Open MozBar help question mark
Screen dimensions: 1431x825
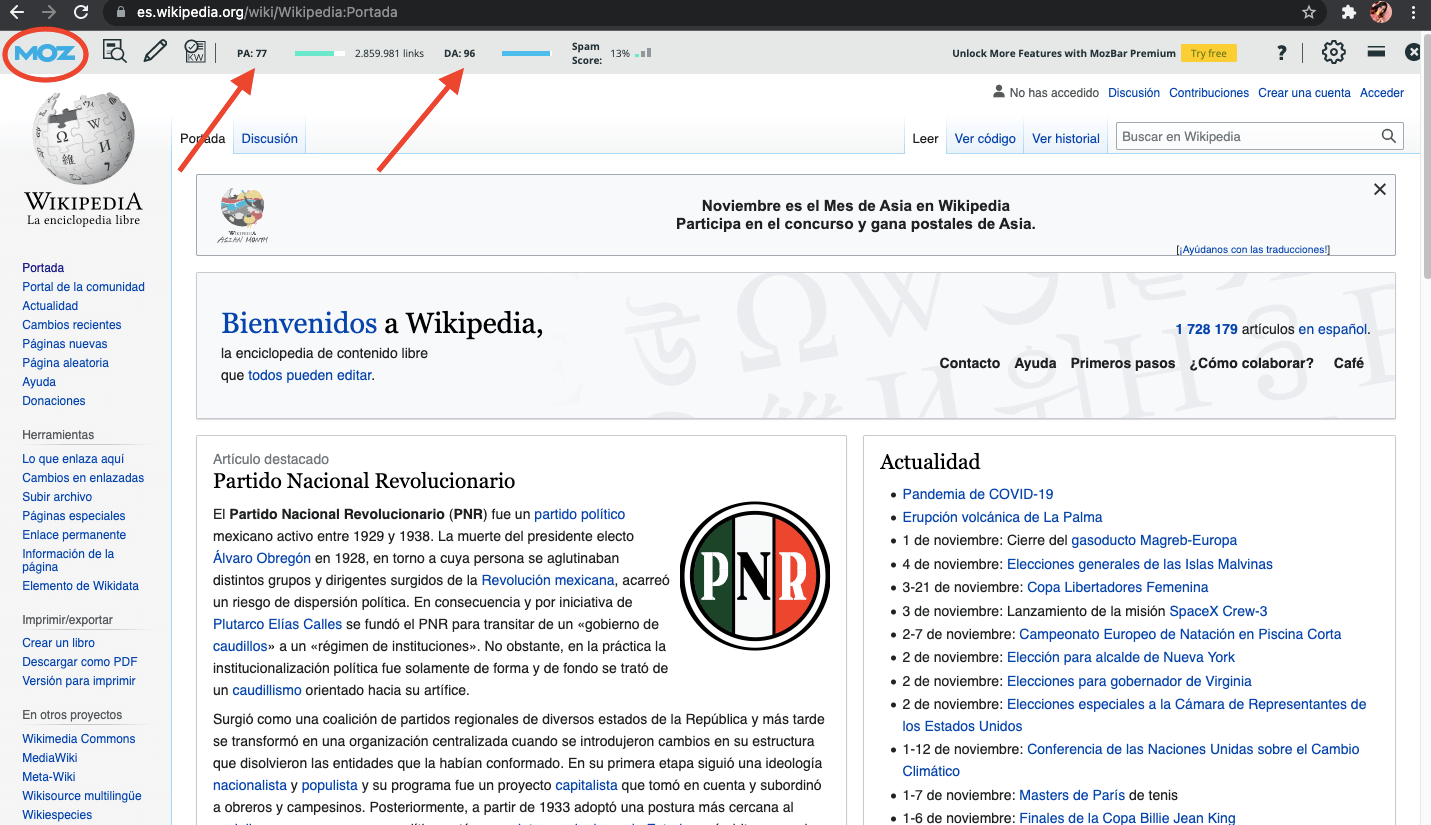click(1282, 53)
